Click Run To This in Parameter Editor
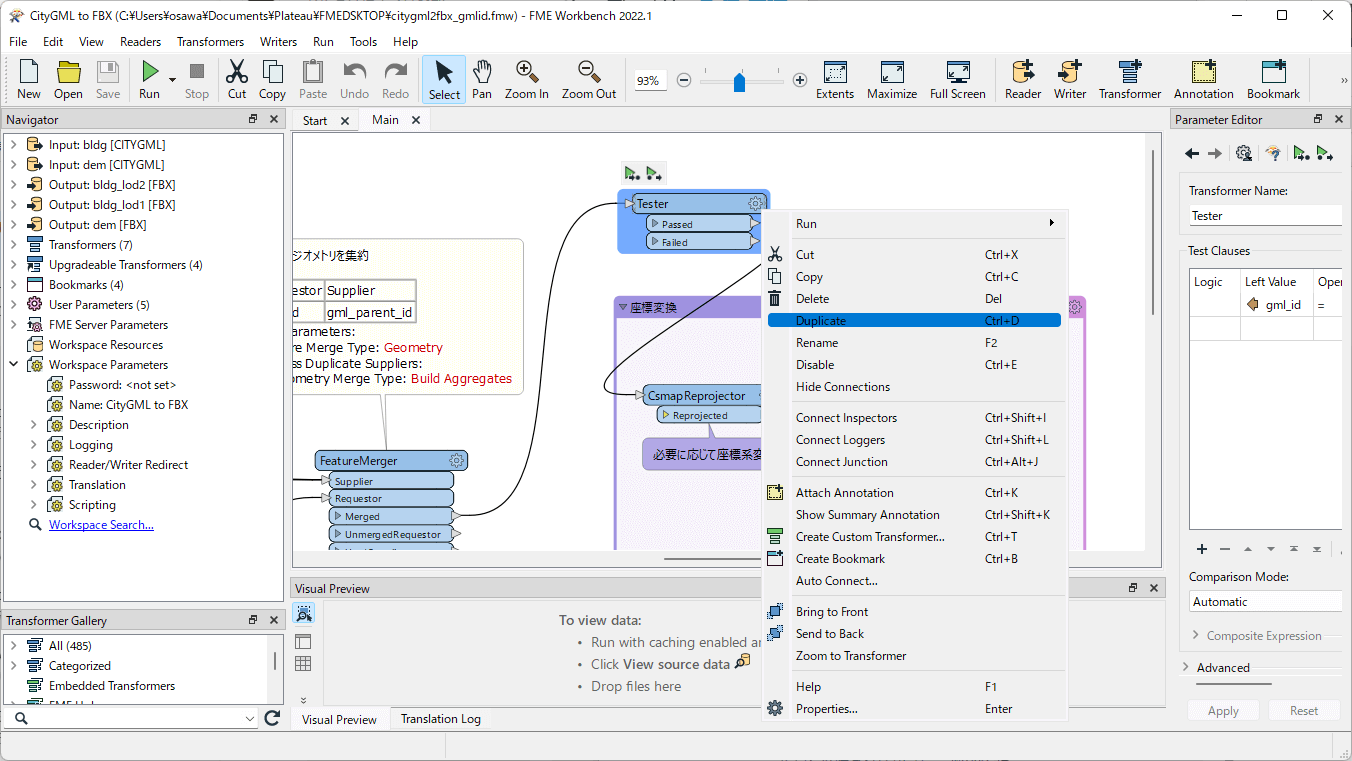Screen dimensions: 1352x761 pyautogui.click(x=1301, y=153)
